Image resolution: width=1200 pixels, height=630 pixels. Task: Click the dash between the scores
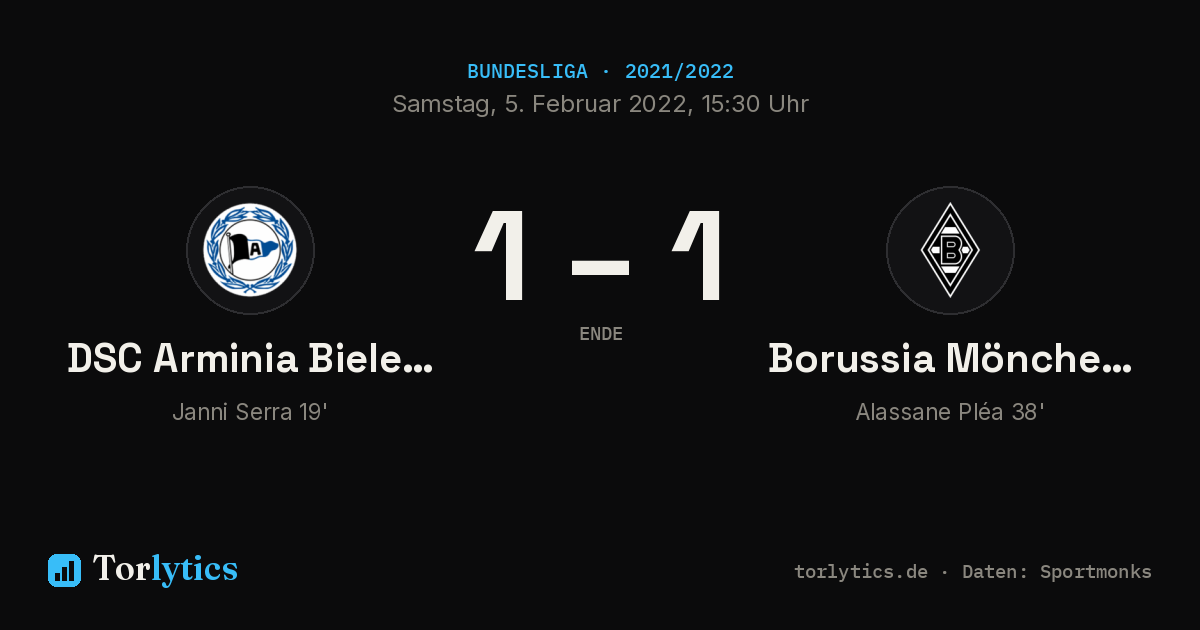(x=600, y=267)
